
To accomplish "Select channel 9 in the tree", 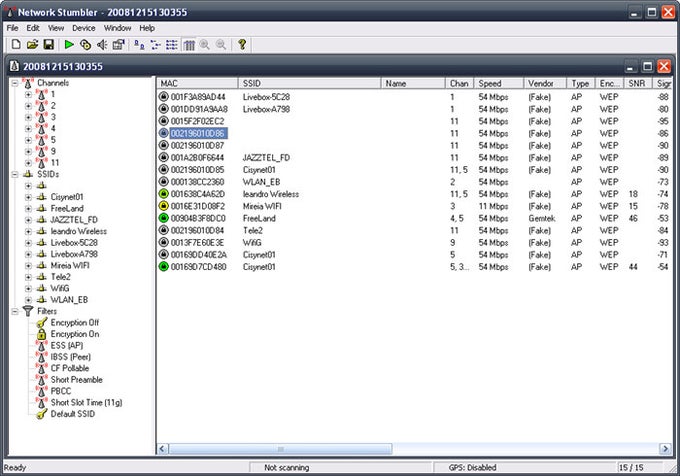I will click(x=53, y=151).
